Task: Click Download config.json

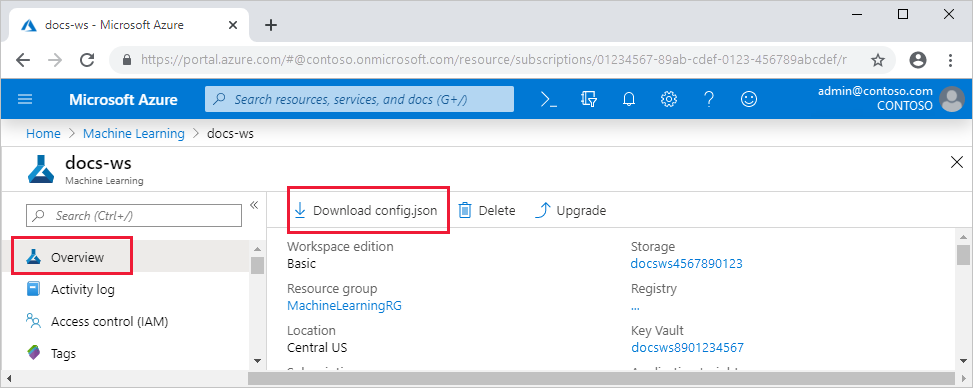Action: (365, 210)
